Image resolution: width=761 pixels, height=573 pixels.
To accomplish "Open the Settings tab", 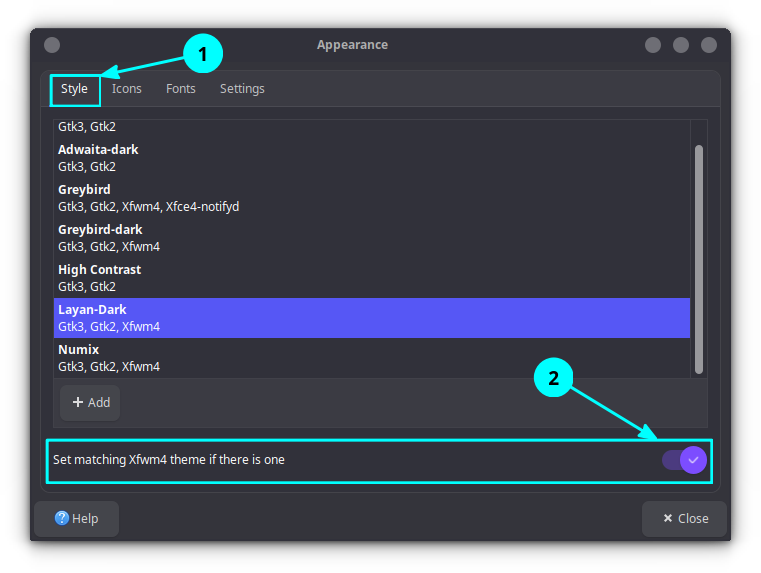I will click(242, 89).
